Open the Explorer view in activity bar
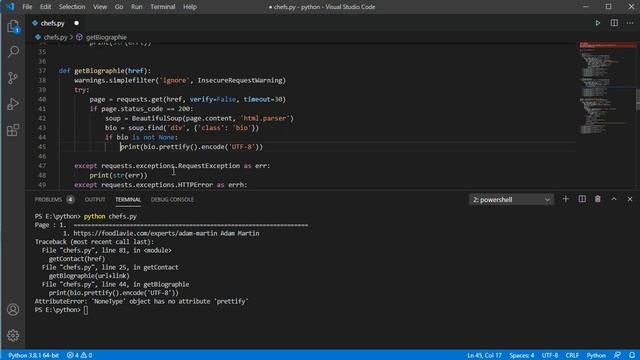Image resolution: width=640 pixels, height=360 pixels. (13, 27)
